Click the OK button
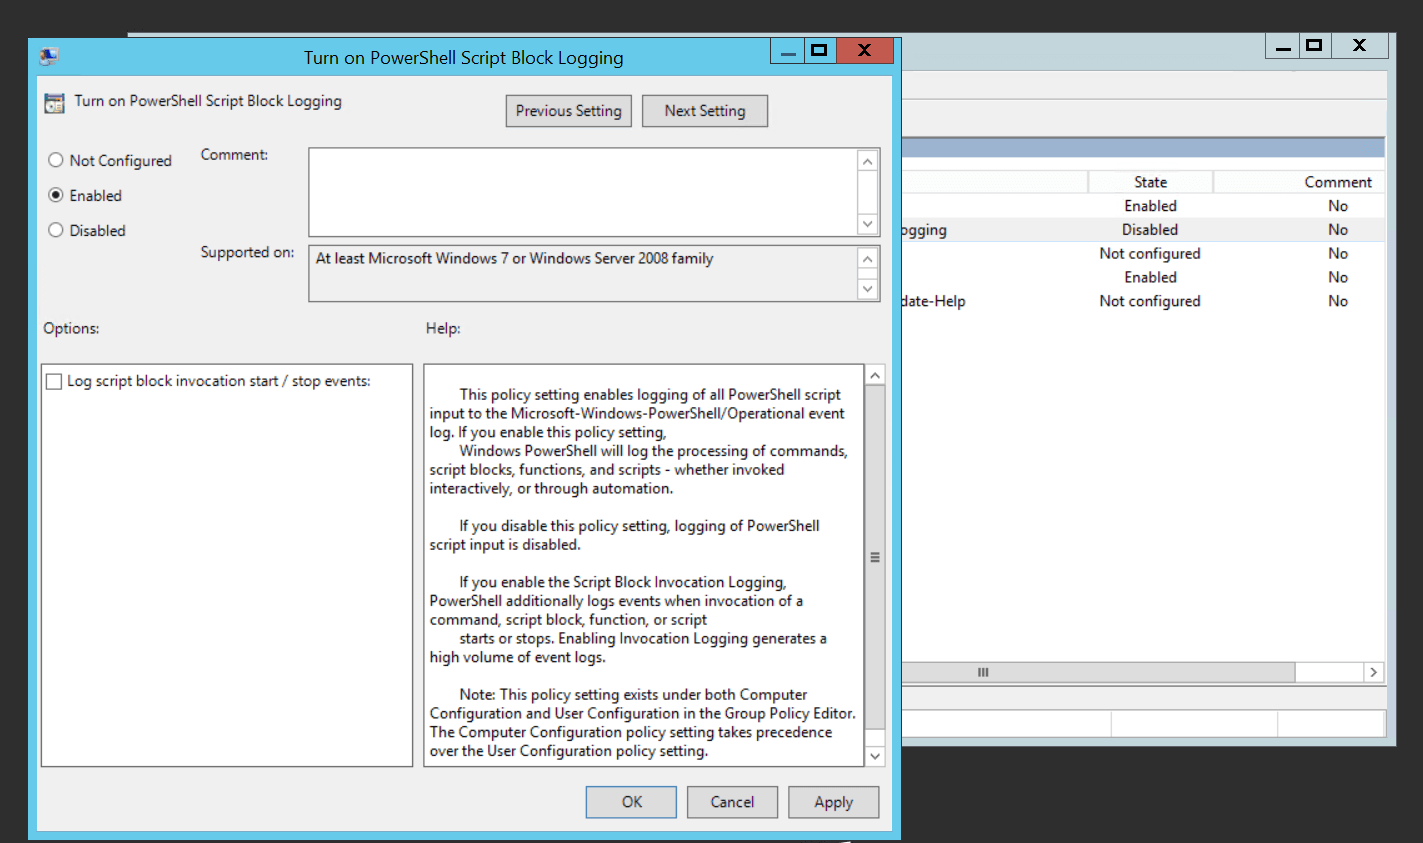Screen dimensions: 1423x843 pyautogui.click(x=630, y=802)
